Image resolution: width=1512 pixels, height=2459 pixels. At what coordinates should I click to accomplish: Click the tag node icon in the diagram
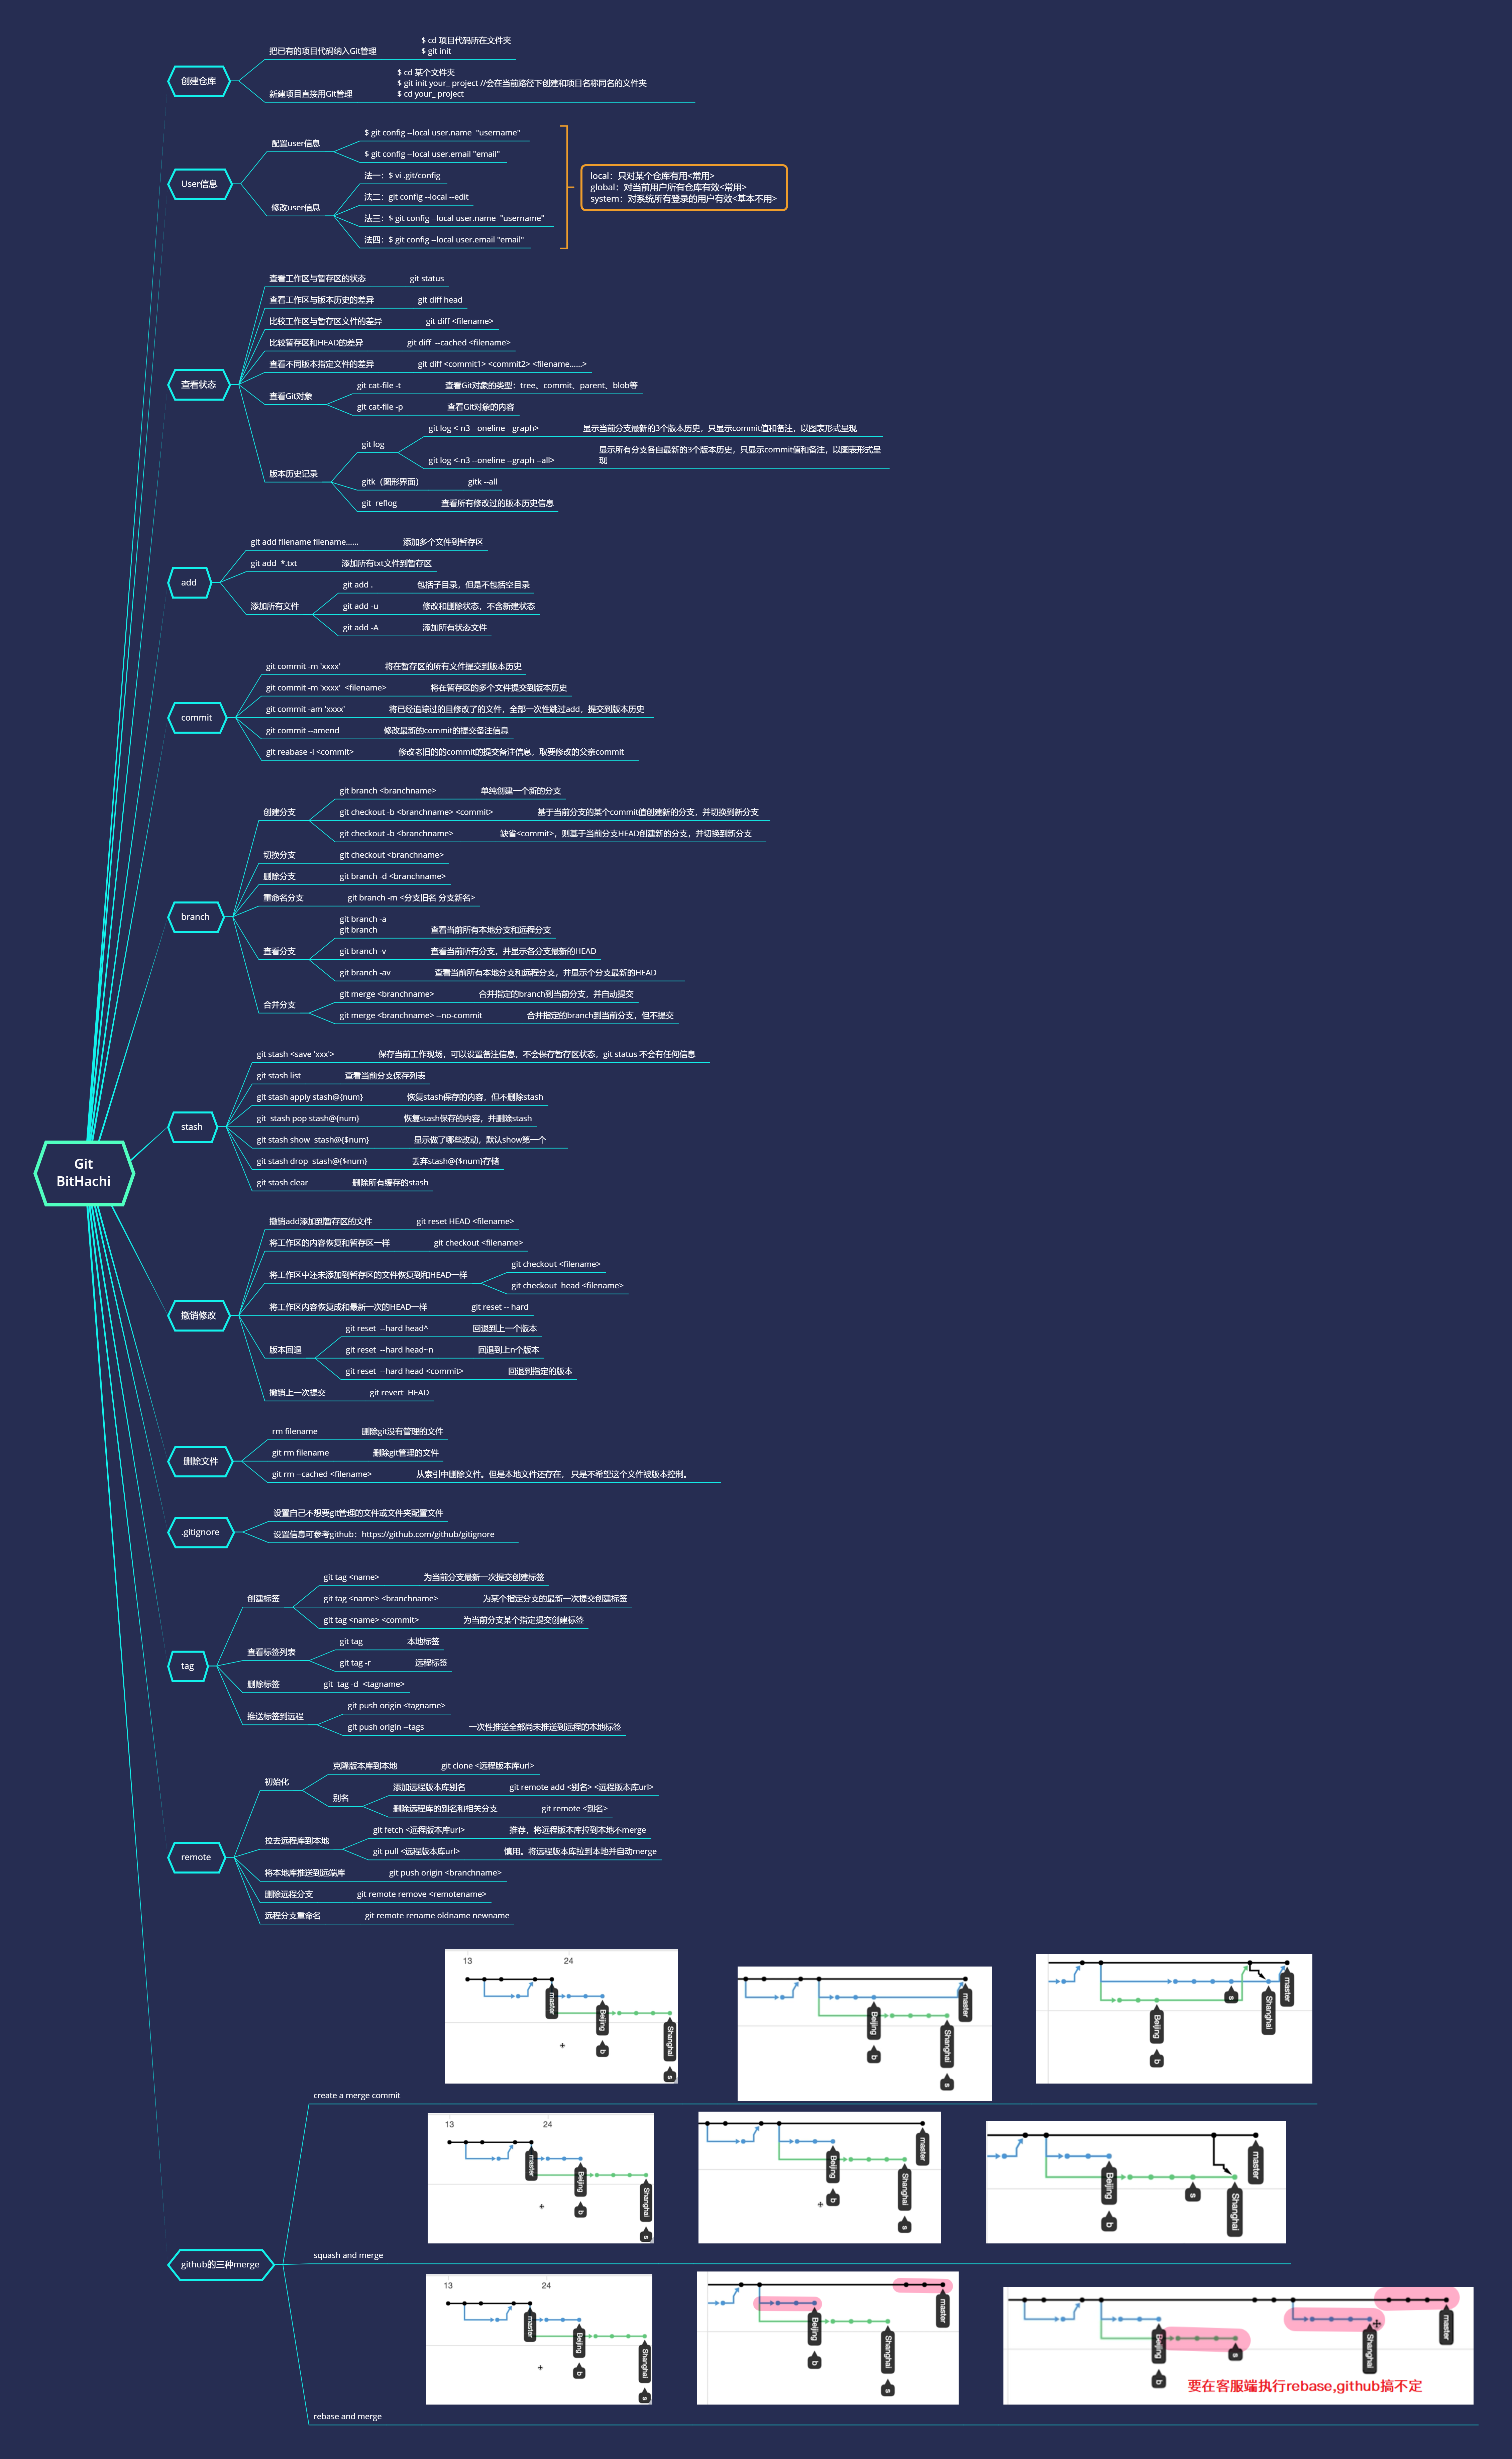(x=188, y=1663)
